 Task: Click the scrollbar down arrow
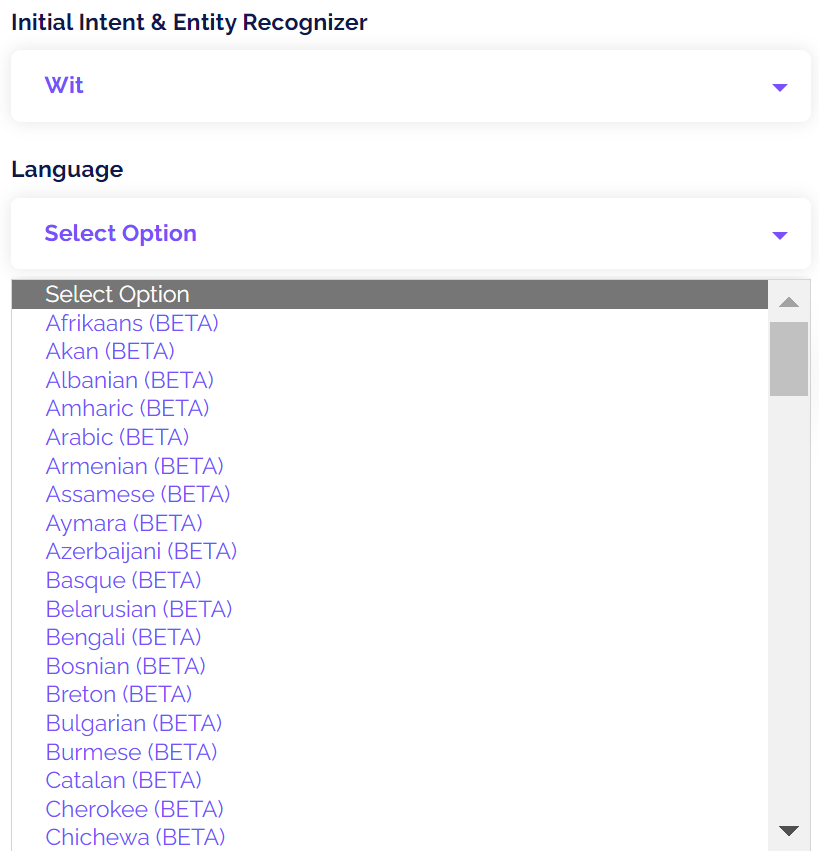[x=788, y=830]
